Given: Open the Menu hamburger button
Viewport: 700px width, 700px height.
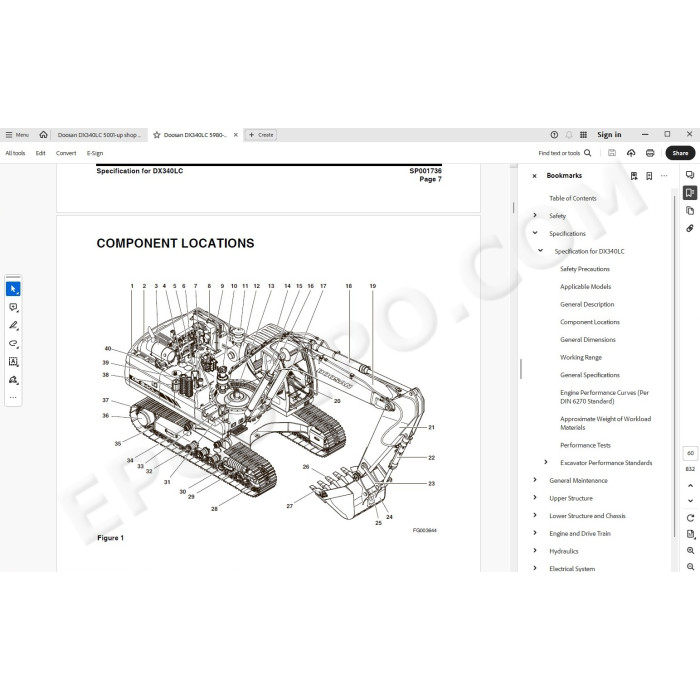Looking at the screenshot, I should click(17, 135).
